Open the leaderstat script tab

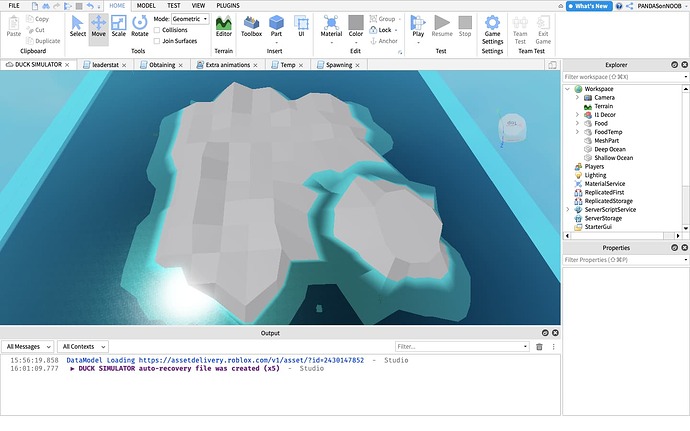pos(105,65)
